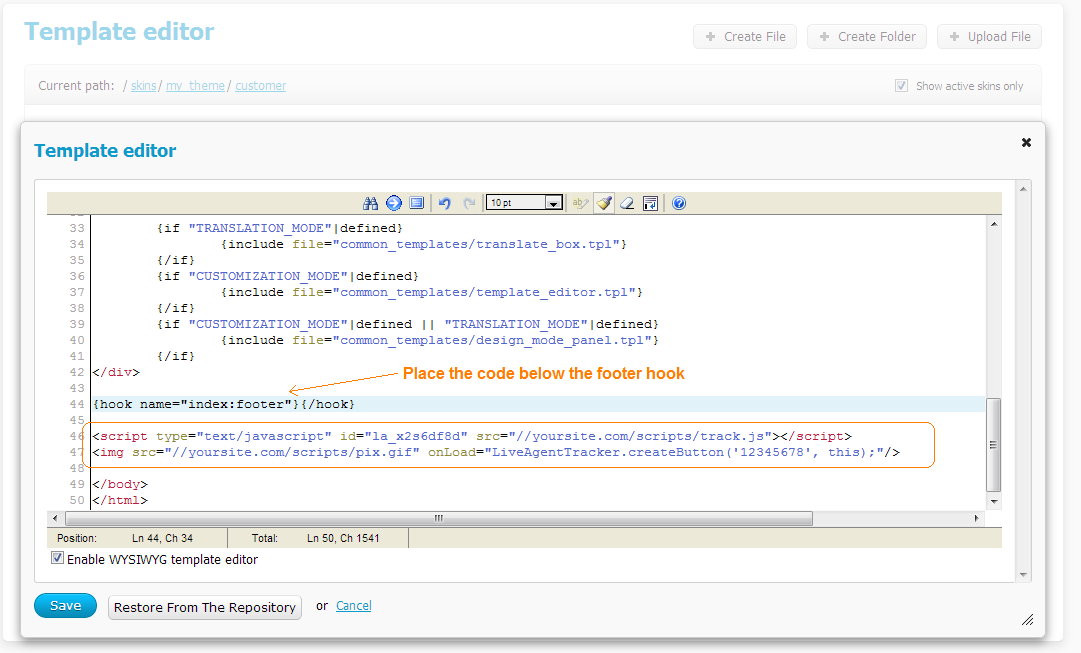The width and height of the screenshot is (1081, 653).
Task: Click Upload File button
Action: pyautogui.click(x=989, y=37)
